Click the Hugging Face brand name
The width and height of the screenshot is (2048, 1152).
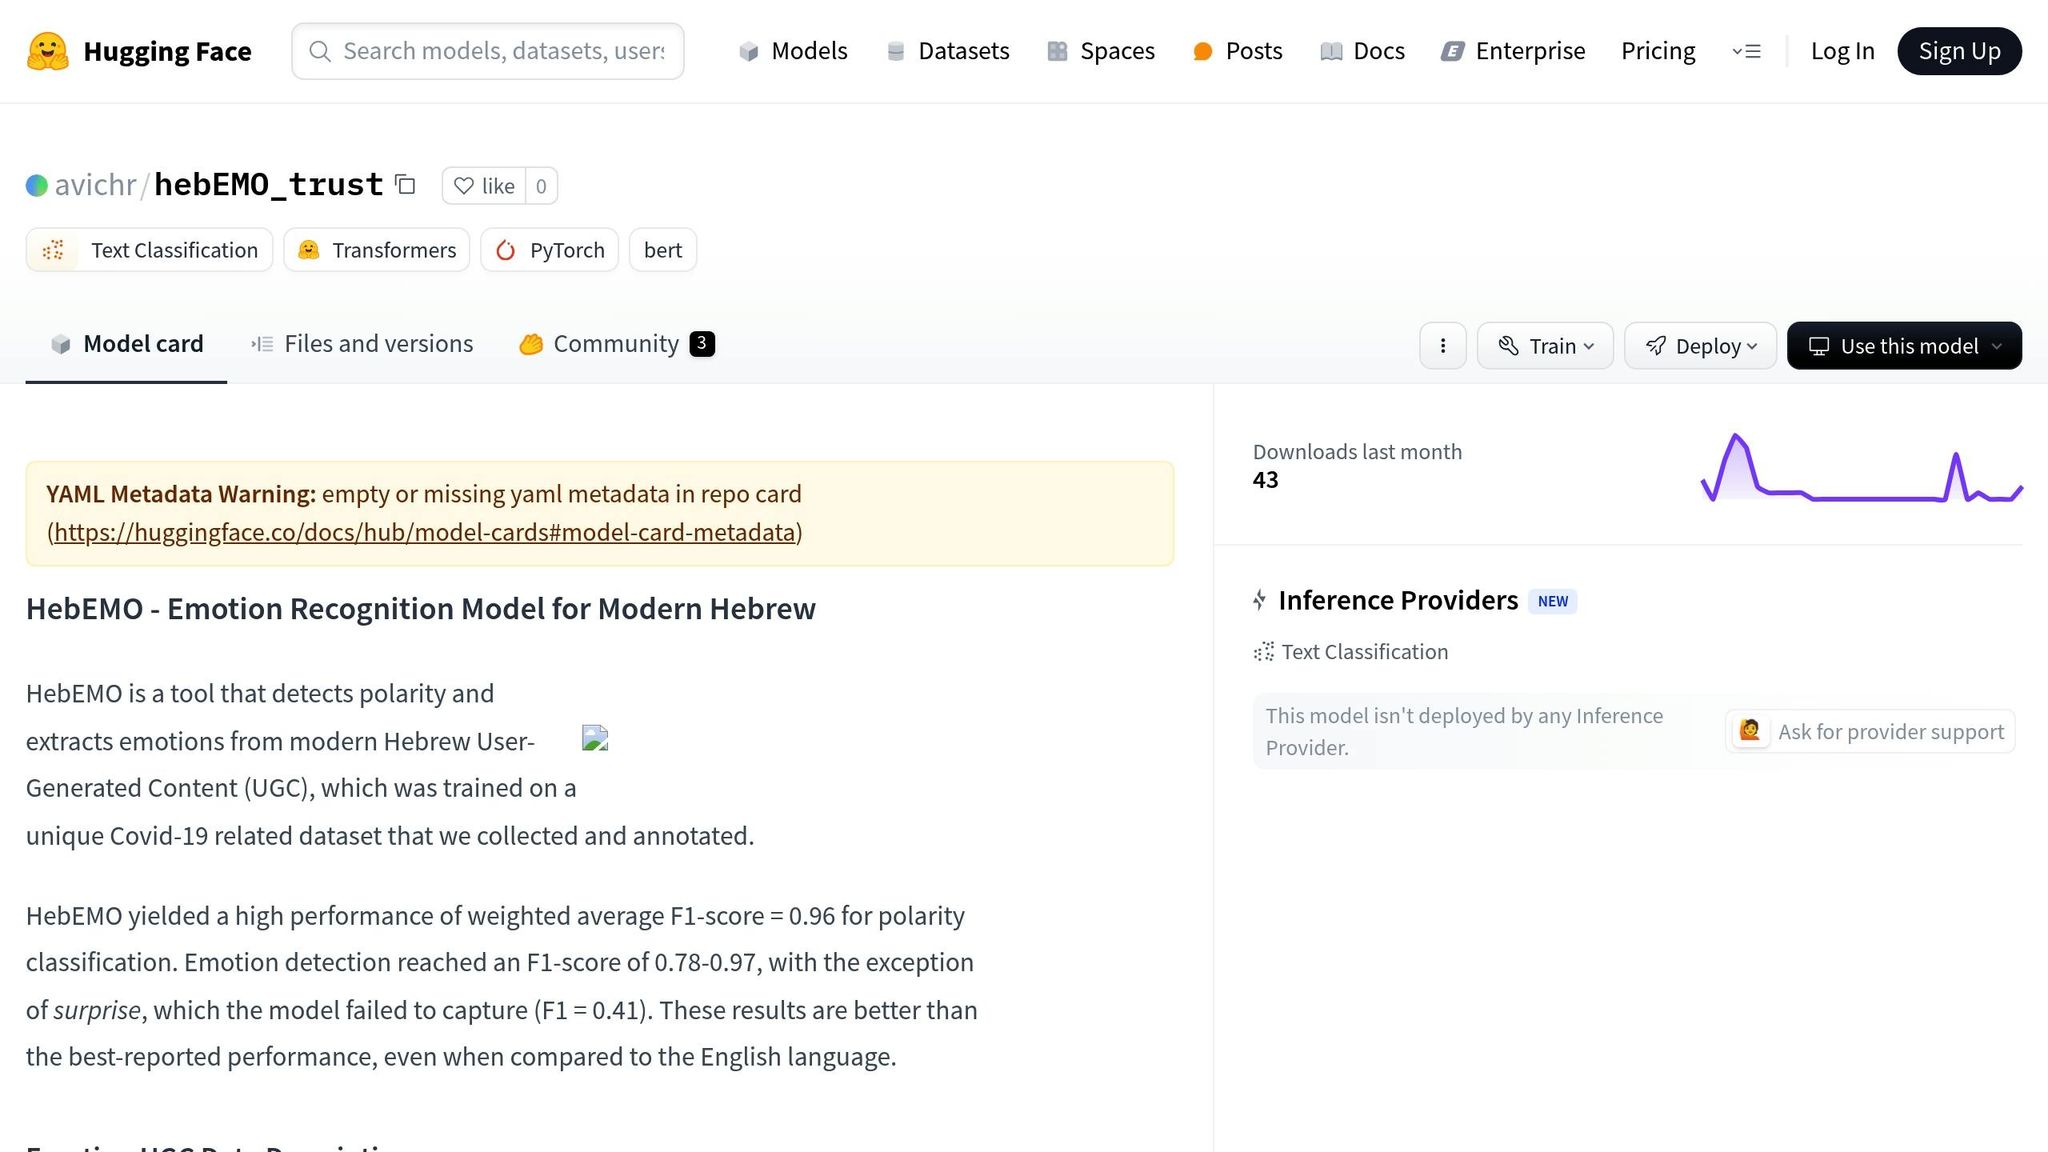pyautogui.click(x=167, y=51)
